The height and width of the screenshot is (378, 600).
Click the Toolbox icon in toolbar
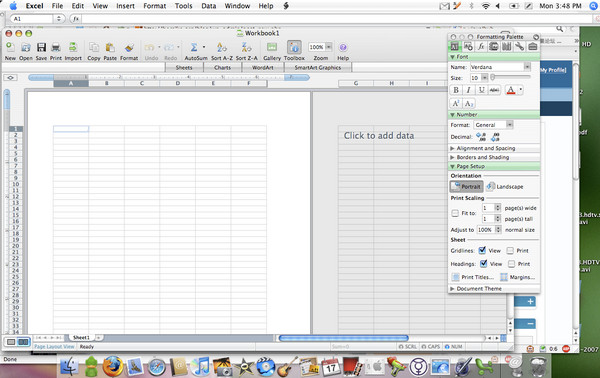click(x=294, y=47)
